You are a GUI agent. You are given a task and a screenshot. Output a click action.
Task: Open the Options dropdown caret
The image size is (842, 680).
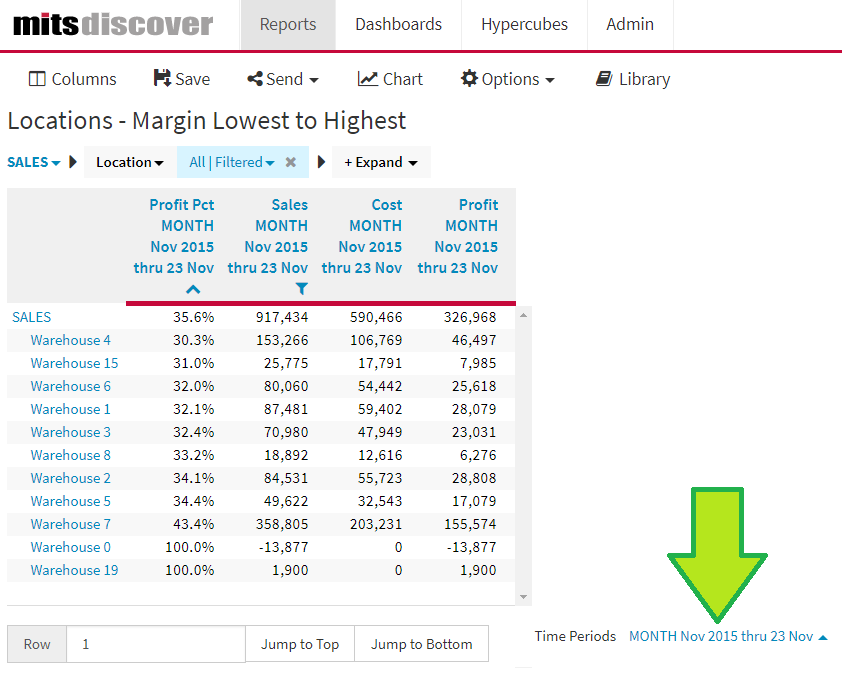coord(550,81)
